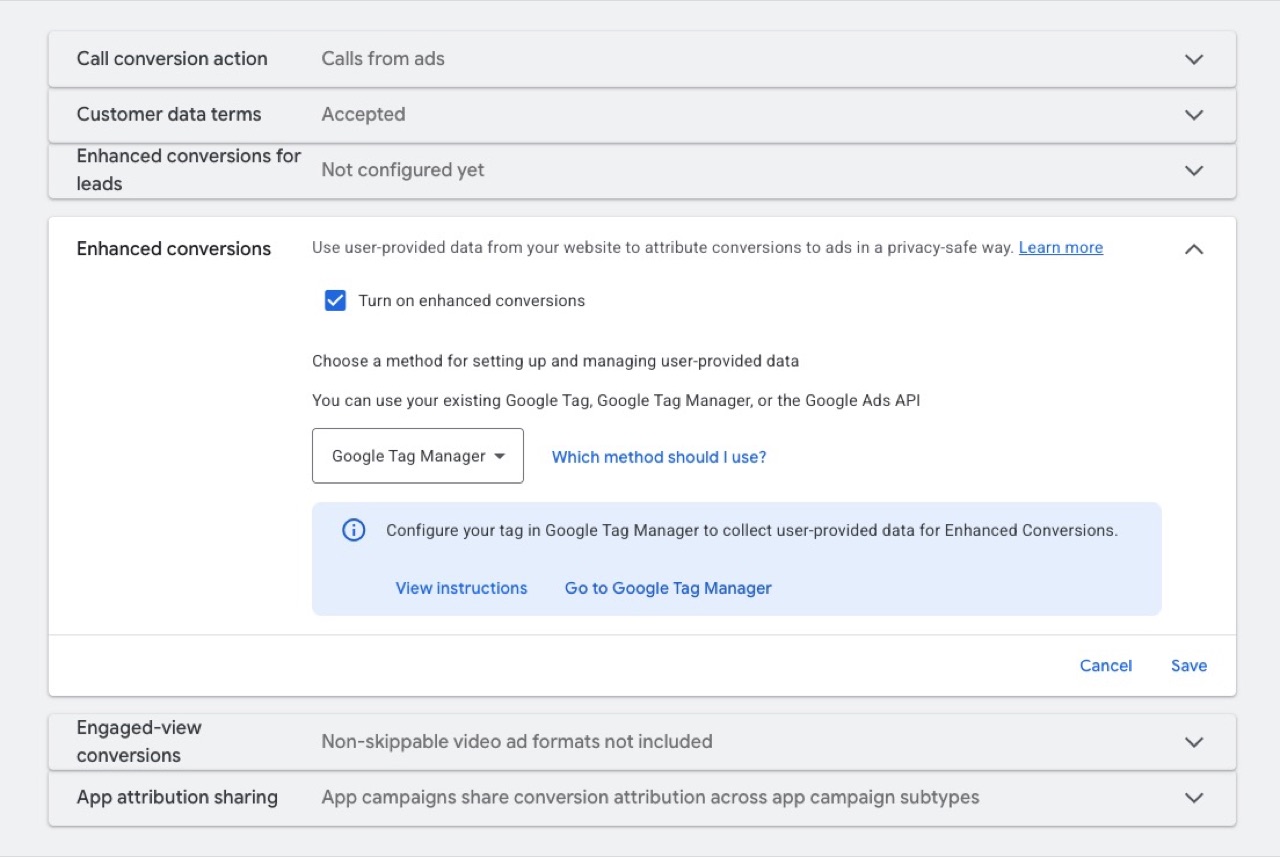1280x857 pixels.
Task: Click 'Non-skippable video ad formats not included' text
Action: (517, 742)
